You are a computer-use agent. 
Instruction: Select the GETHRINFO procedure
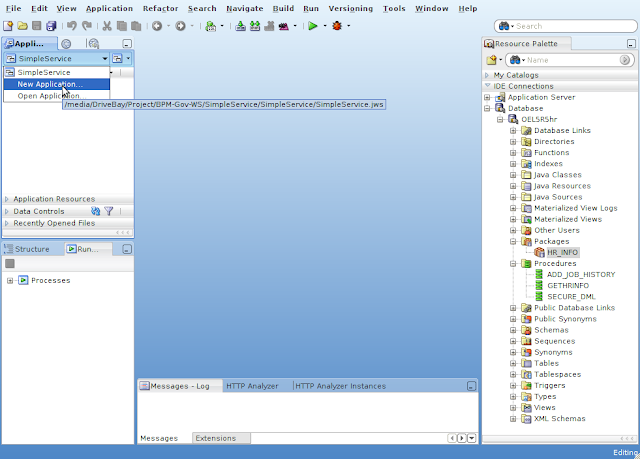click(x=568, y=286)
